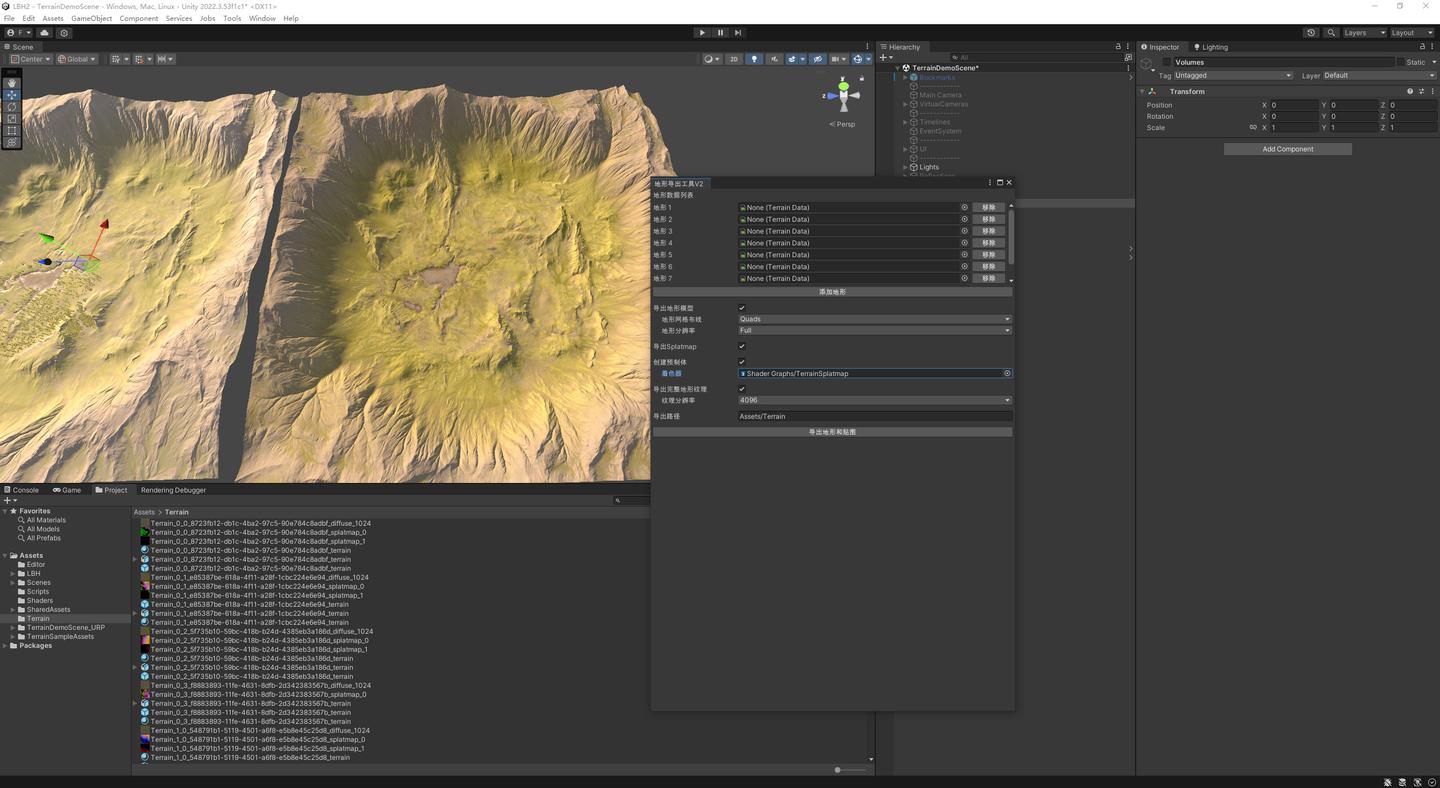Viewport: 1440px width, 788px height.
Task: Click the search icon in the top toolbar
Action: 1331,32
